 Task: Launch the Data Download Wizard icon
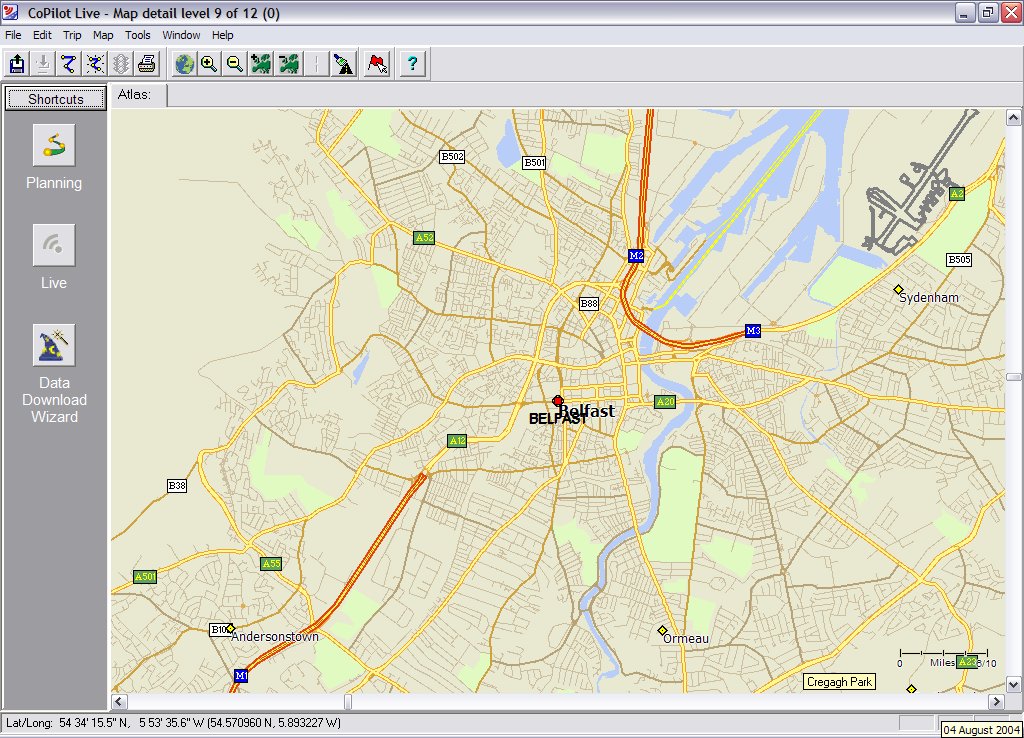(54, 345)
